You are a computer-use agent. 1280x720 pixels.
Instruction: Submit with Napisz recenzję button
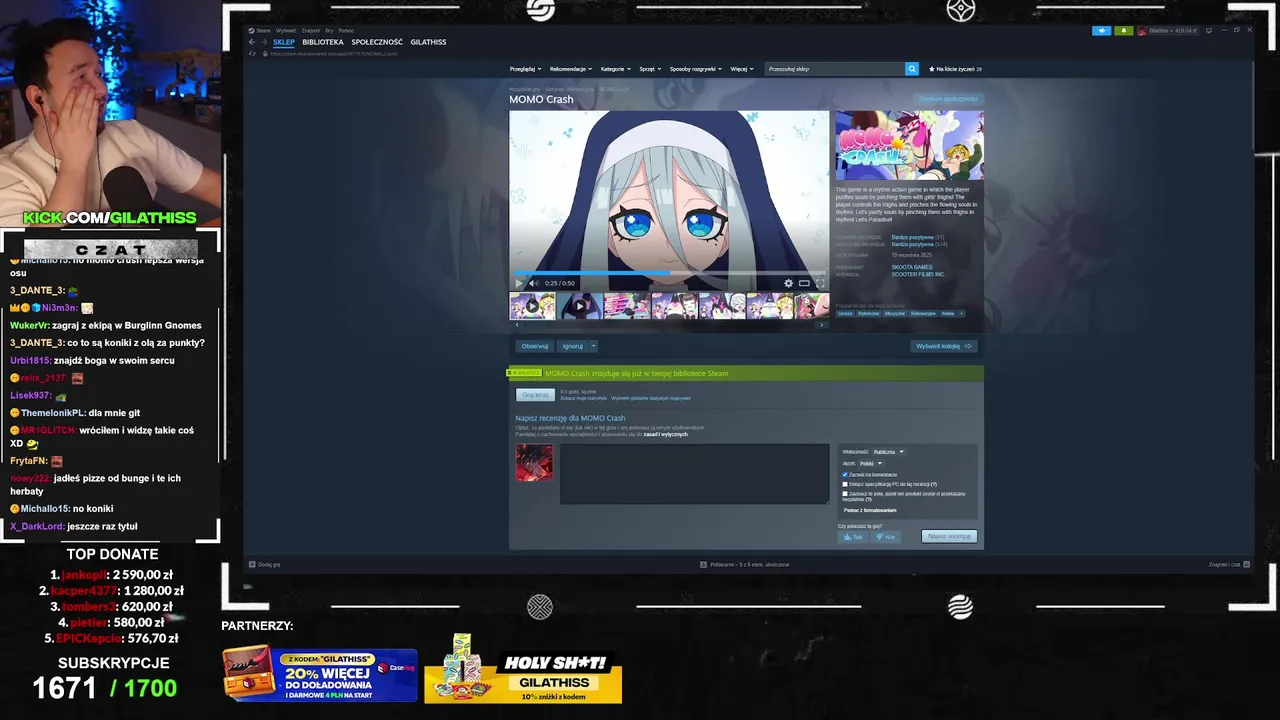point(949,537)
